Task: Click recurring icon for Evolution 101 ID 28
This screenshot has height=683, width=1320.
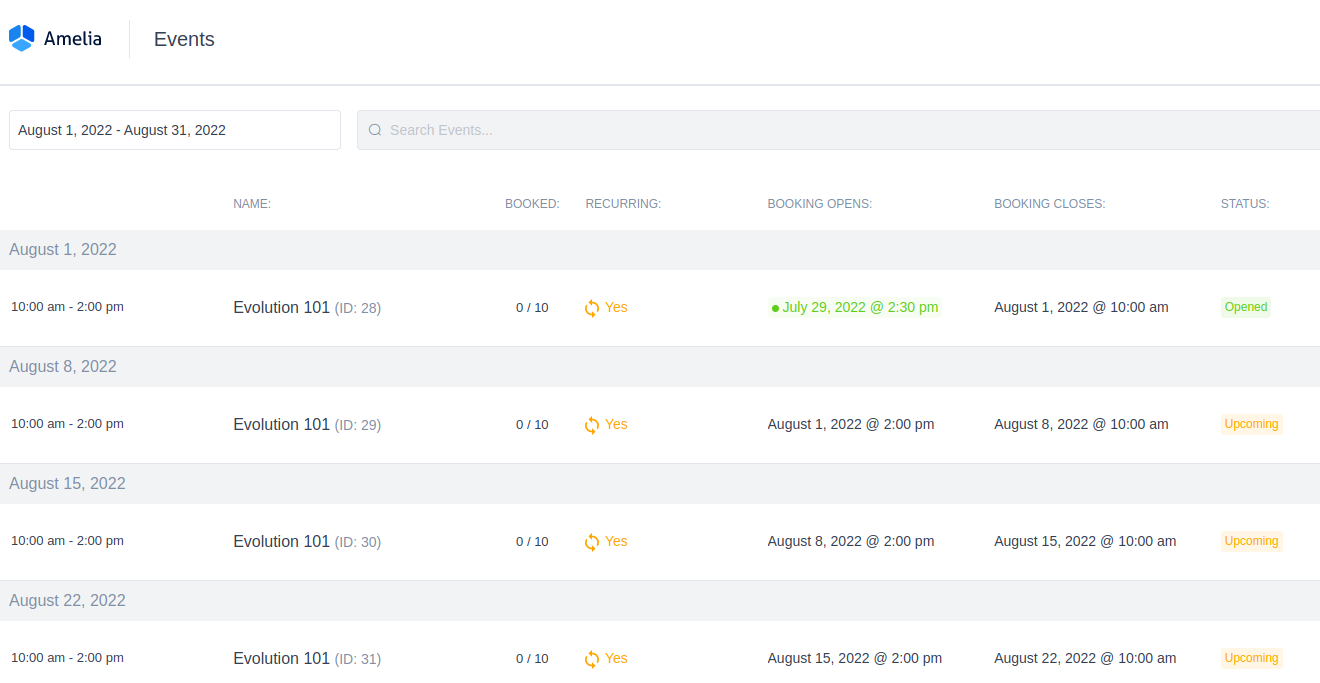Action: [592, 308]
